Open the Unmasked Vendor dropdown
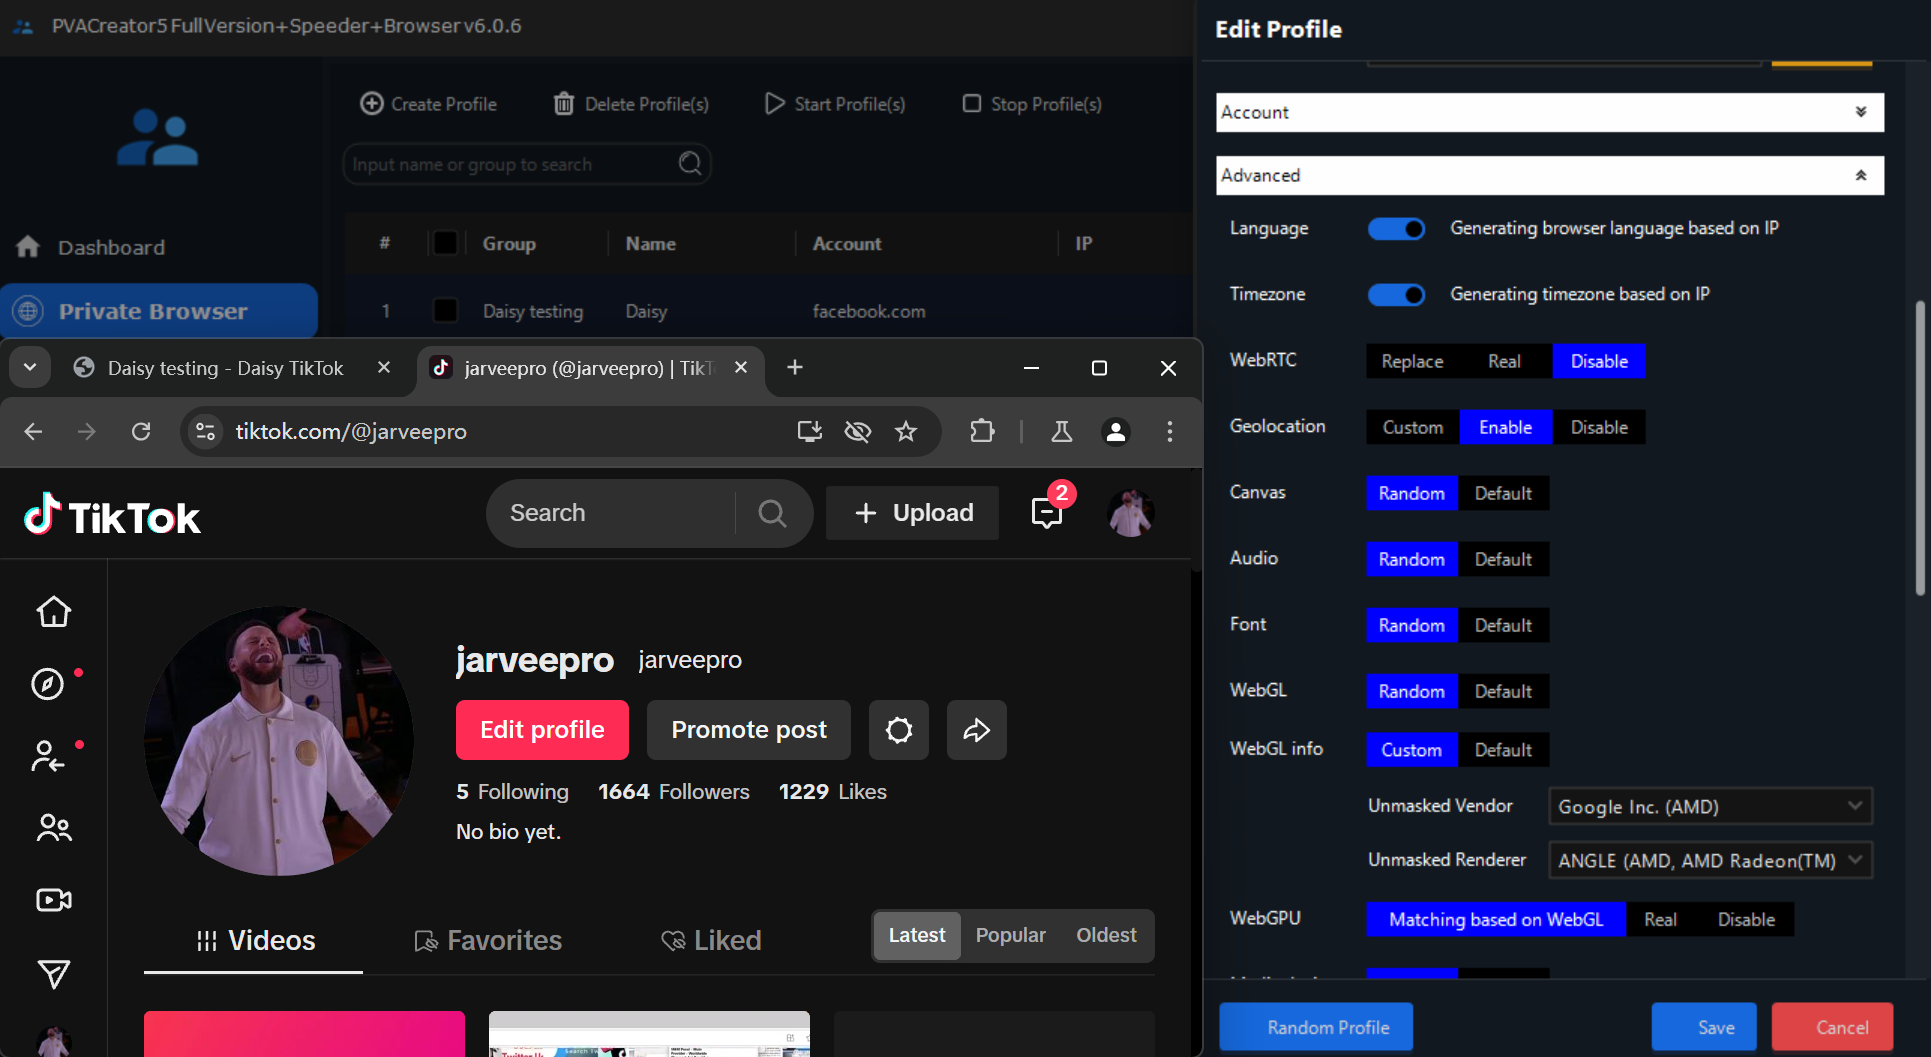This screenshot has height=1057, width=1931. point(1709,806)
